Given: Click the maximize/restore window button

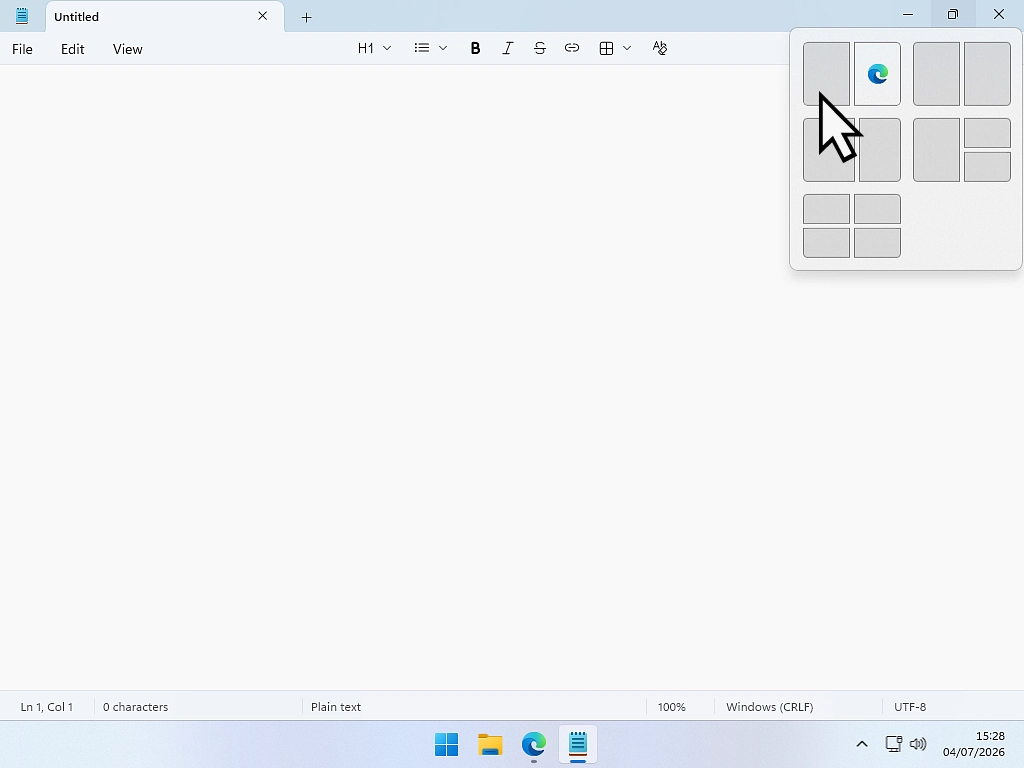Looking at the screenshot, I should (953, 14).
